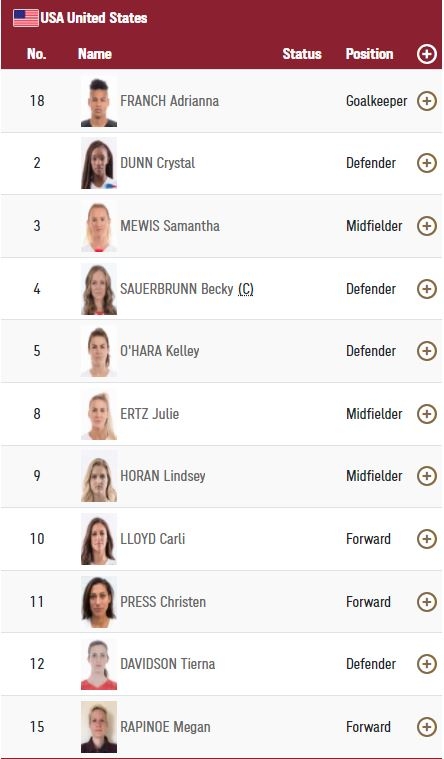This screenshot has height=759, width=444.
Task: Click plus icon in ERTZ Julie row
Action: [x=427, y=414]
